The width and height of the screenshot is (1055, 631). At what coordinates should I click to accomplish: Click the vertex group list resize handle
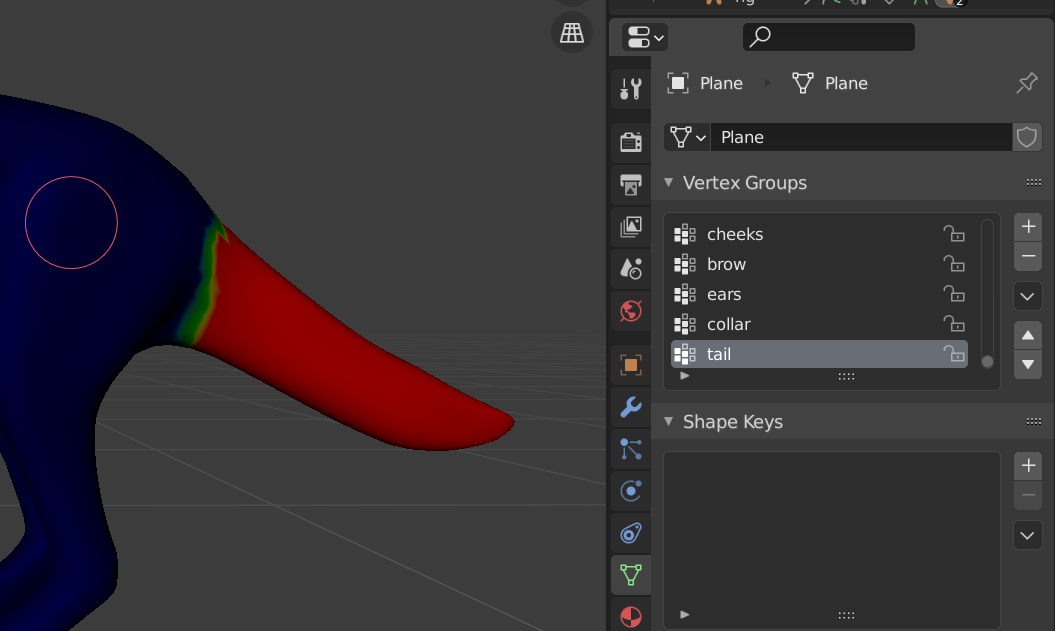click(846, 377)
